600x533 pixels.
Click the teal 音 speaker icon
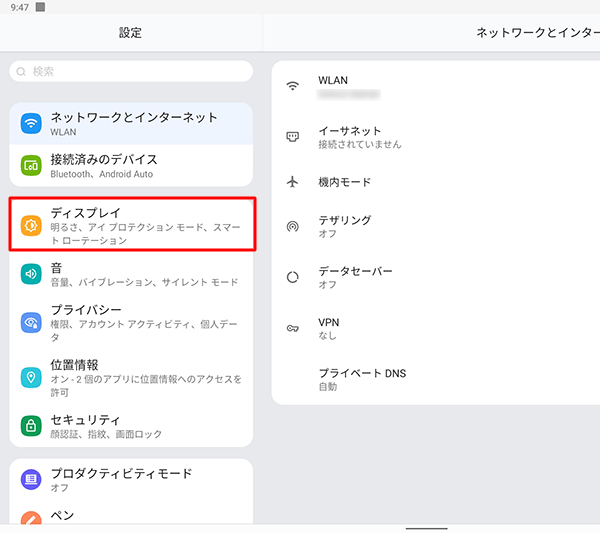click(x=32, y=273)
